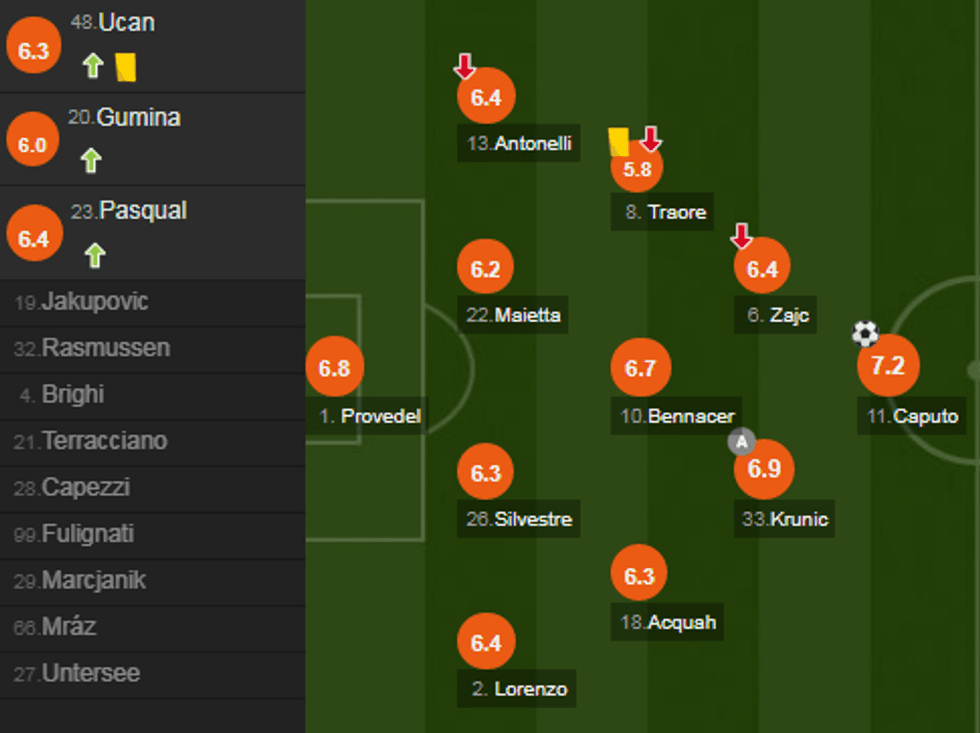
Task: Click Maietta's player label
Action: coord(514,316)
